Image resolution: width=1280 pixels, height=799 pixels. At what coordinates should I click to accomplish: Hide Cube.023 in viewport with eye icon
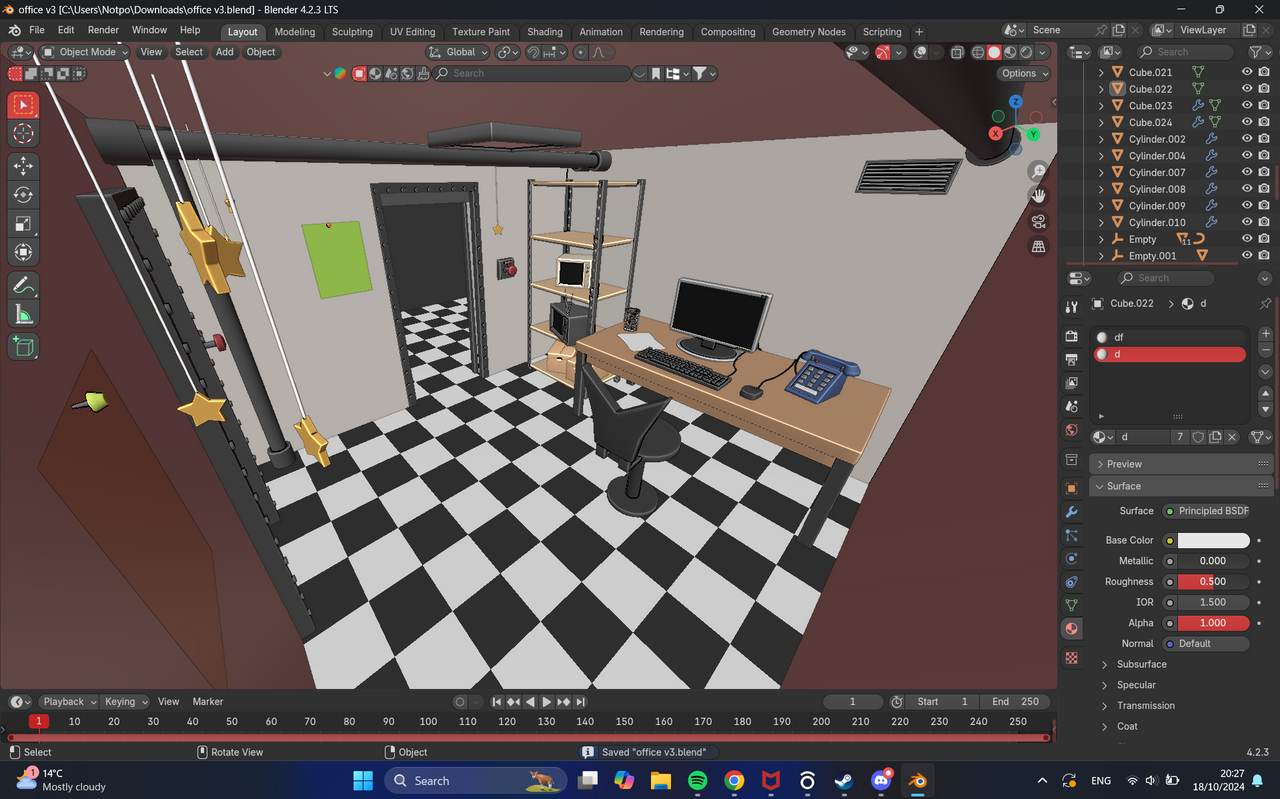pyautogui.click(x=1247, y=105)
